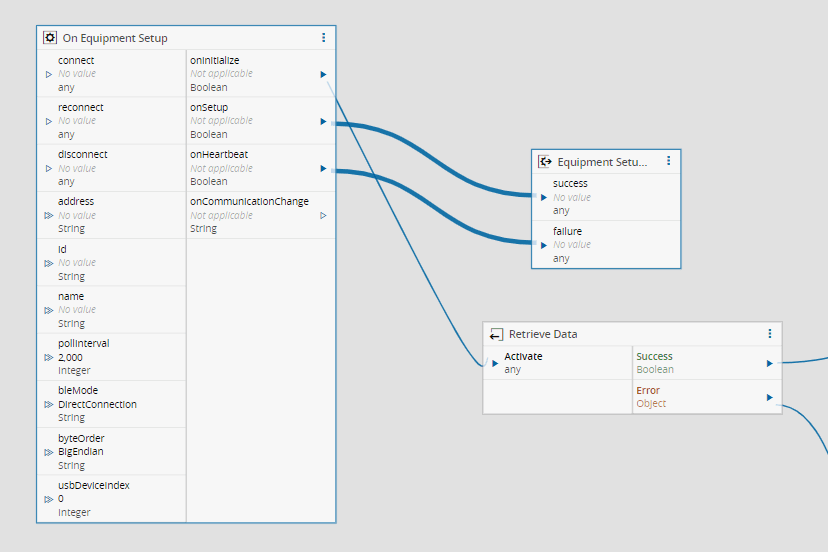828x552 pixels.
Task: Open On Equipment Setup kebab menu
Action: [323, 38]
